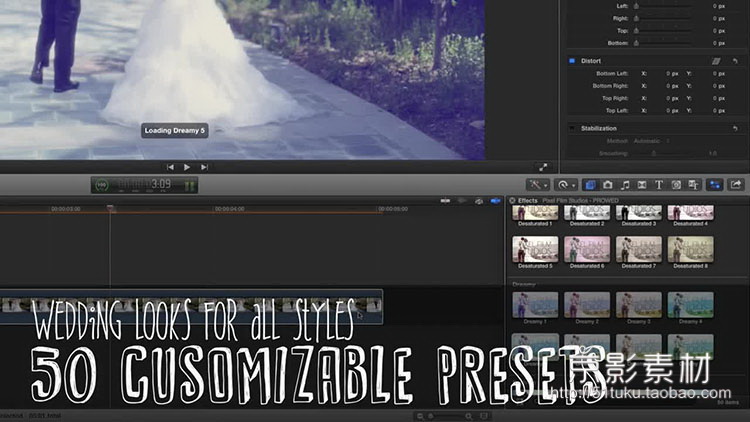This screenshot has height=422, width=750.
Task: Open the Music and Sound browser
Action: pyautogui.click(x=625, y=185)
